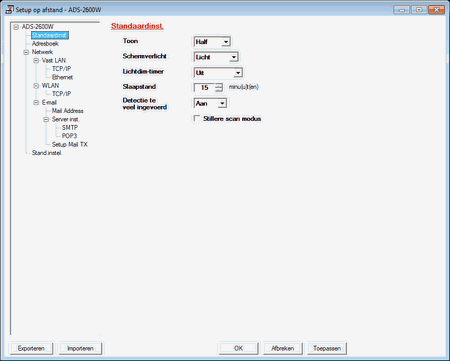450x361 pixels.
Task: Select TCP/IP under WLAN
Action: pos(61,94)
